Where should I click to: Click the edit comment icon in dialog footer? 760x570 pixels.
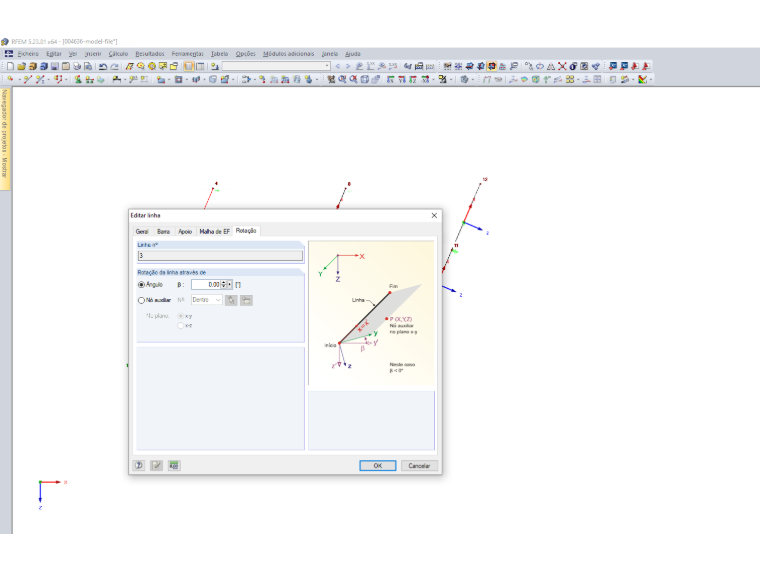(157, 466)
